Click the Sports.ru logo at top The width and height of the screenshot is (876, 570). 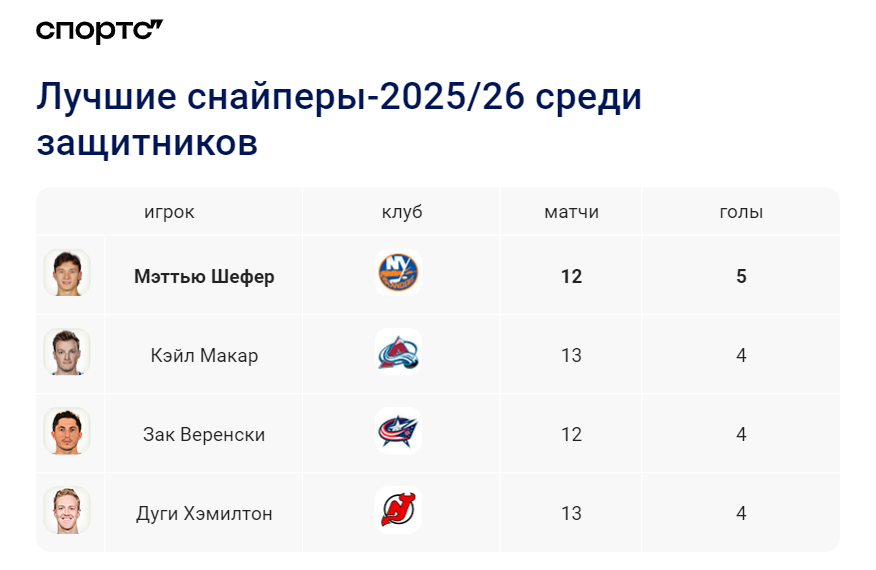click(99, 31)
